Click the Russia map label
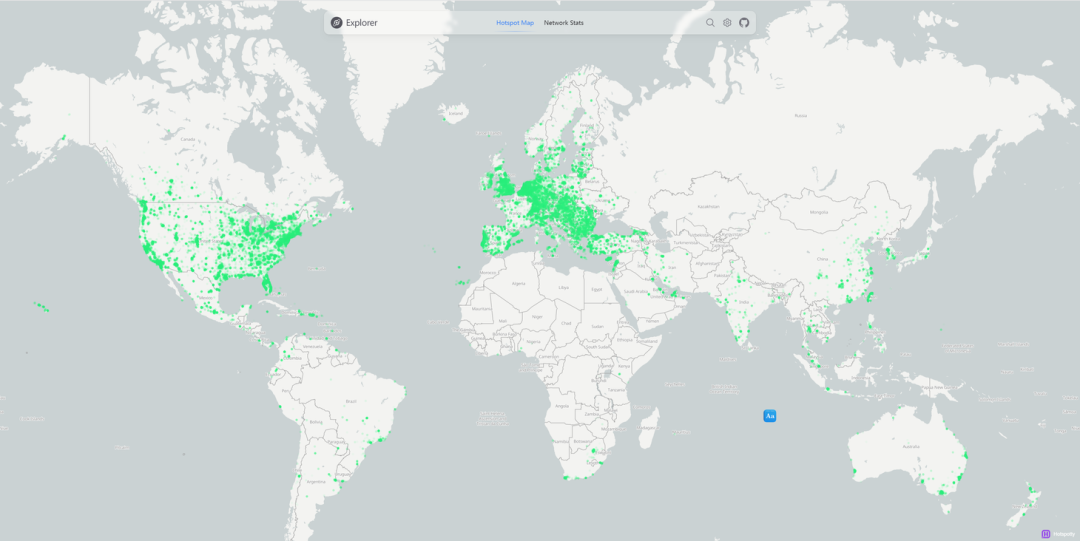1080x541 pixels. [800, 116]
